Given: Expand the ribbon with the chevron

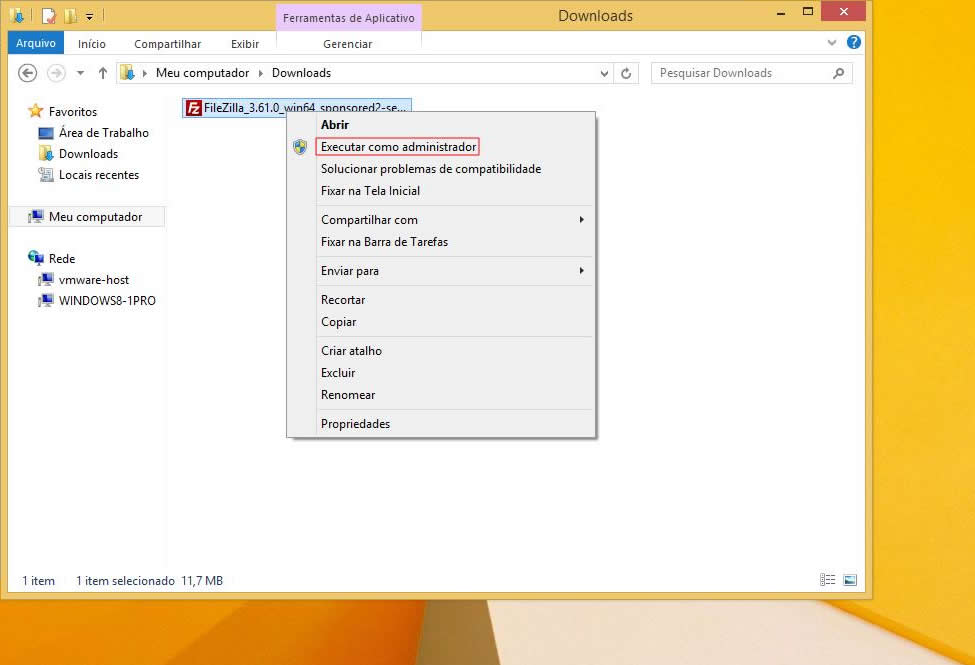Looking at the screenshot, I should click(832, 44).
